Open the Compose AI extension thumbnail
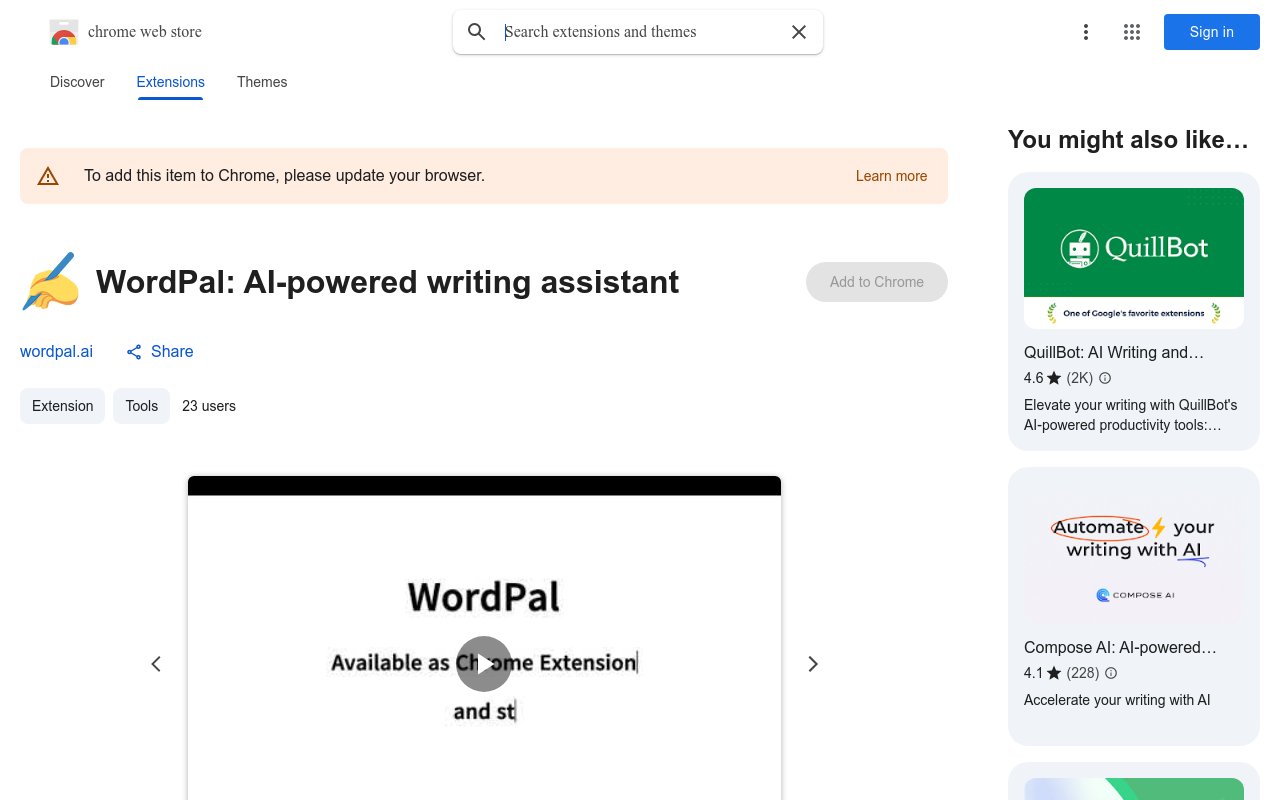 pos(1134,554)
